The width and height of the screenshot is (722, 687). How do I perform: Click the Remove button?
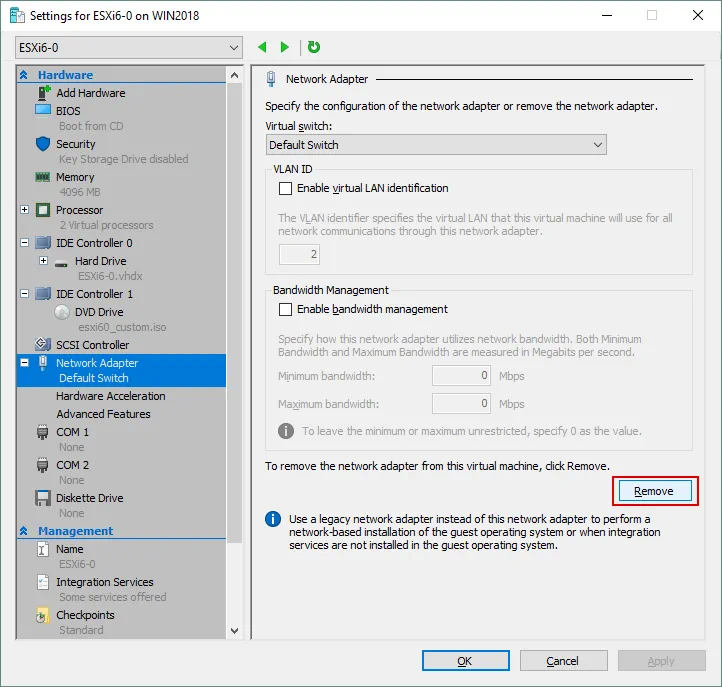(x=653, y=491)
